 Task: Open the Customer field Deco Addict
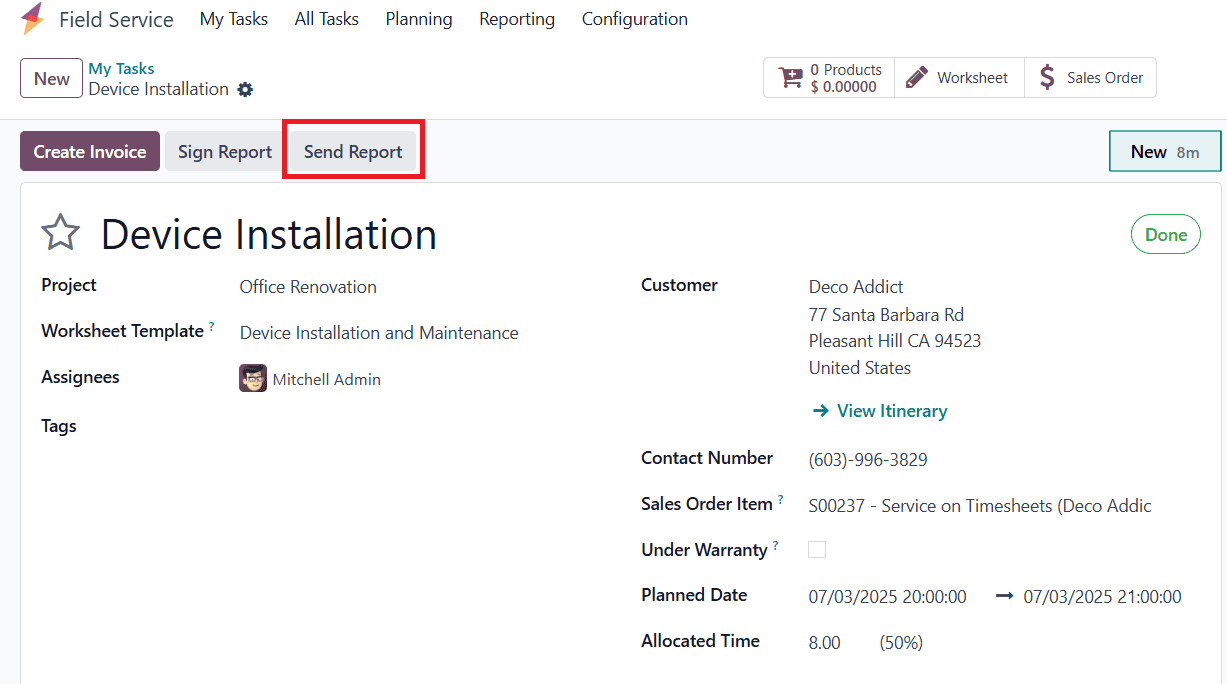coord(857,287)
